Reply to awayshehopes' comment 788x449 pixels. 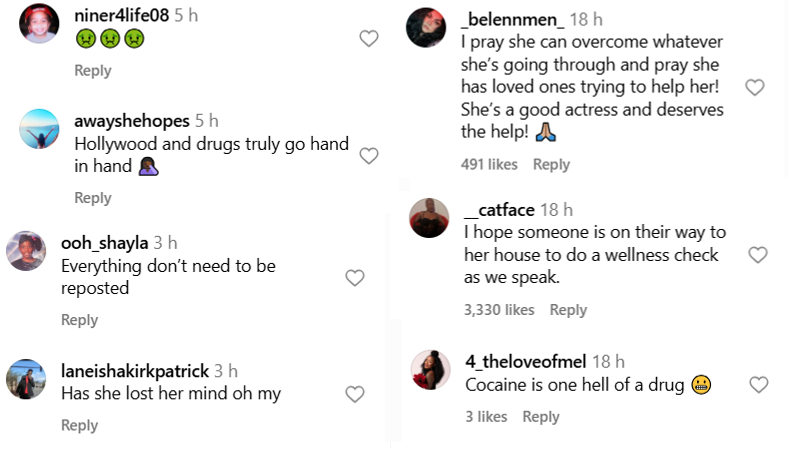(93, 198)
